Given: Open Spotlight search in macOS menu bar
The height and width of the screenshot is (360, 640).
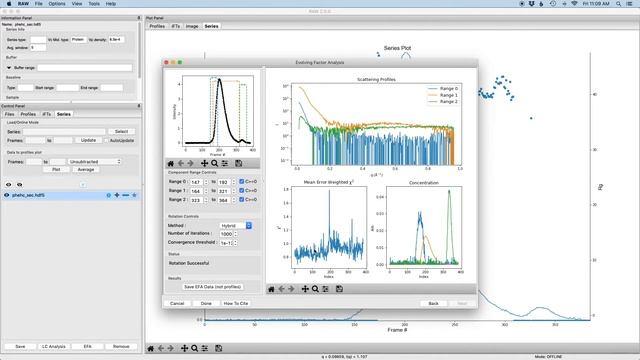Looking at the screenshot, I should 618,4.
